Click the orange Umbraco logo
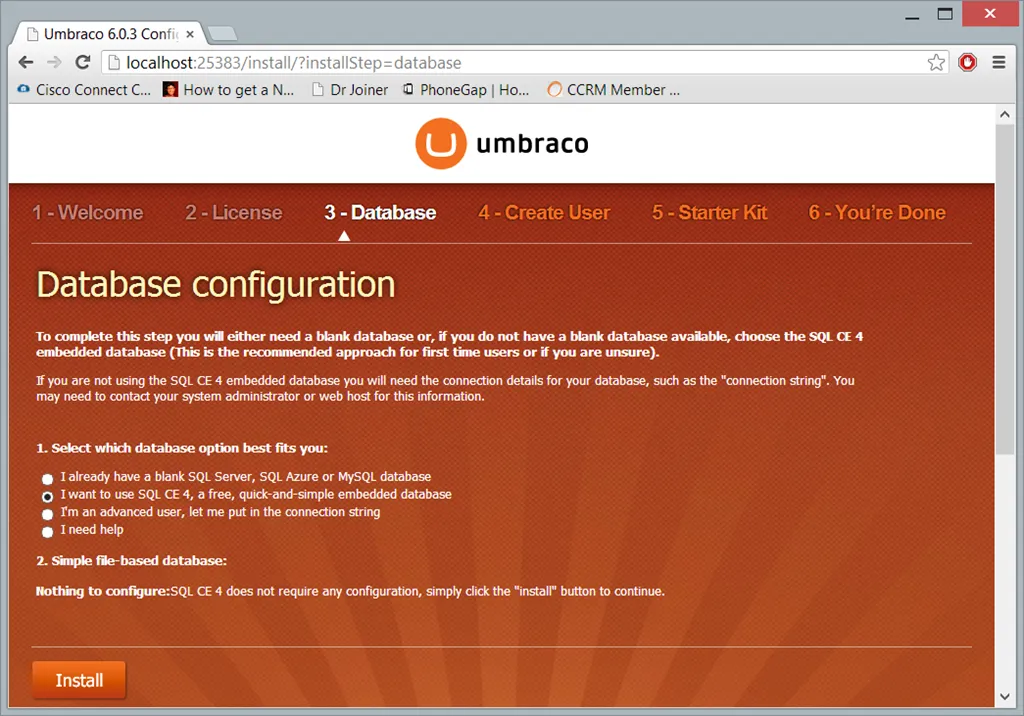Image resolution: width=1024 pixels, height=716 pixels. (x=441, y=144)
